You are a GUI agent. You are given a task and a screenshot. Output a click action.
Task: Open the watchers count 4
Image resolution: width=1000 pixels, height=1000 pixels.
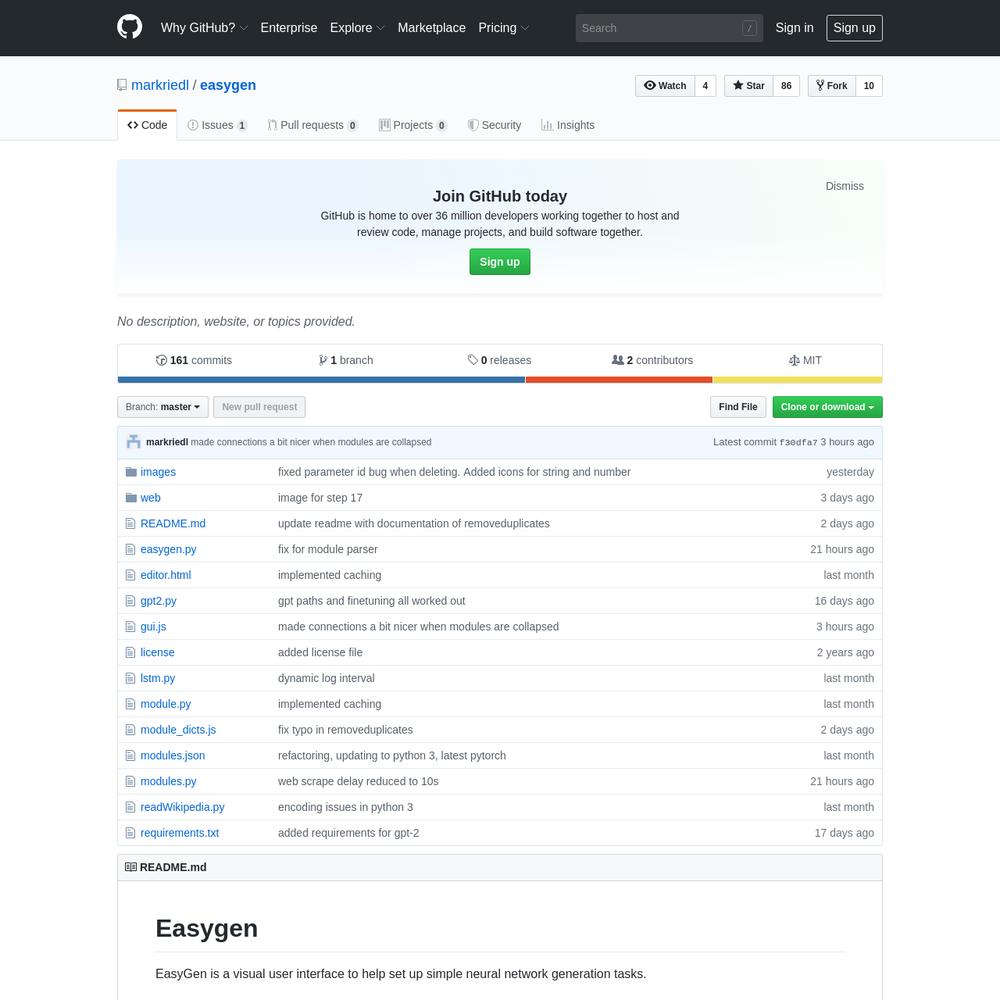[x=705, y=85]
